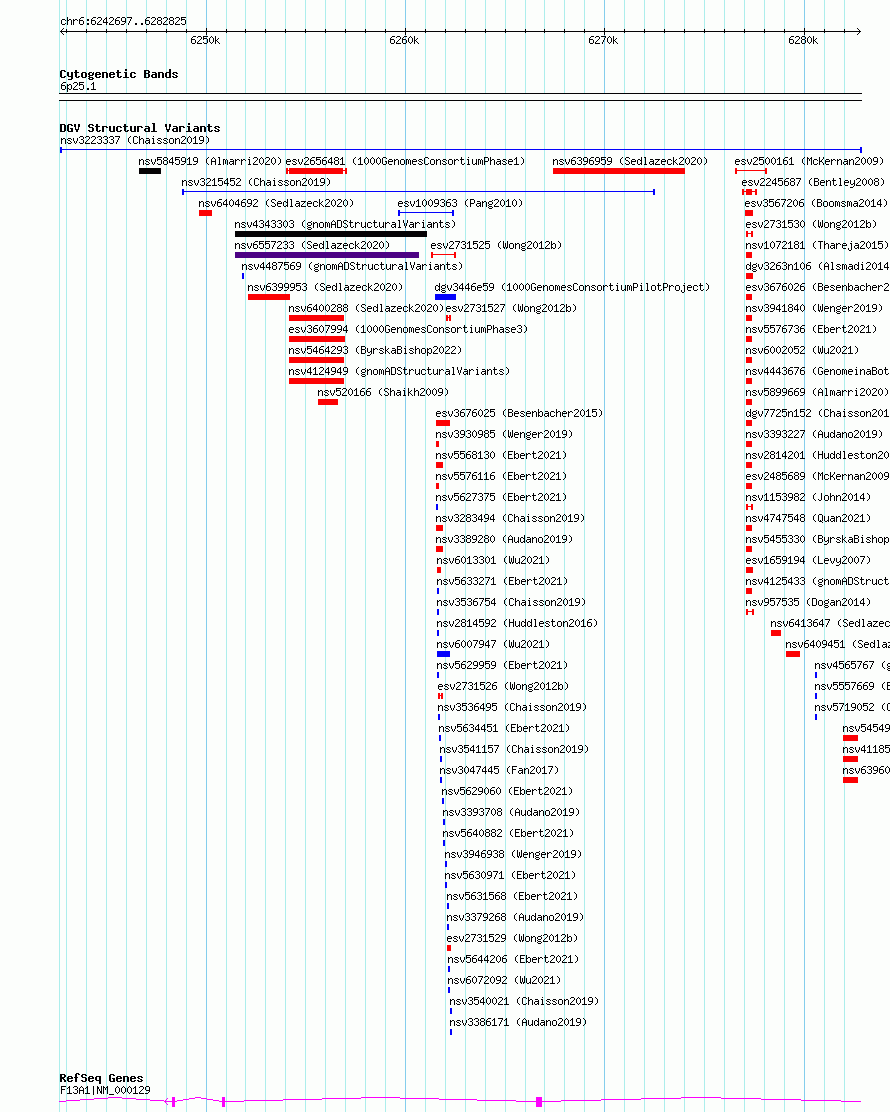Click the 6p25.1 cytogenetic band label
The image size is (890, 1112).
point(78,87)
